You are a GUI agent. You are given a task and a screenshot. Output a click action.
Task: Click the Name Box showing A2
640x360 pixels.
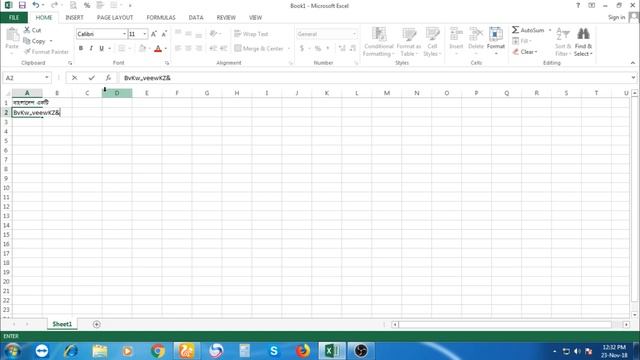tap(24, 78)
